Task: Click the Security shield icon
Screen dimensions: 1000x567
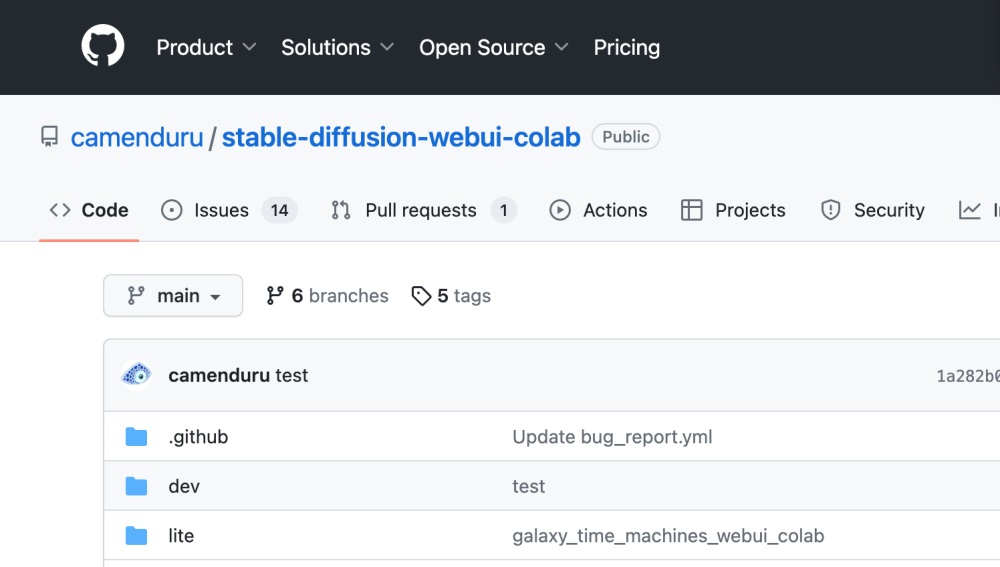Action: [x=830, y=210]
